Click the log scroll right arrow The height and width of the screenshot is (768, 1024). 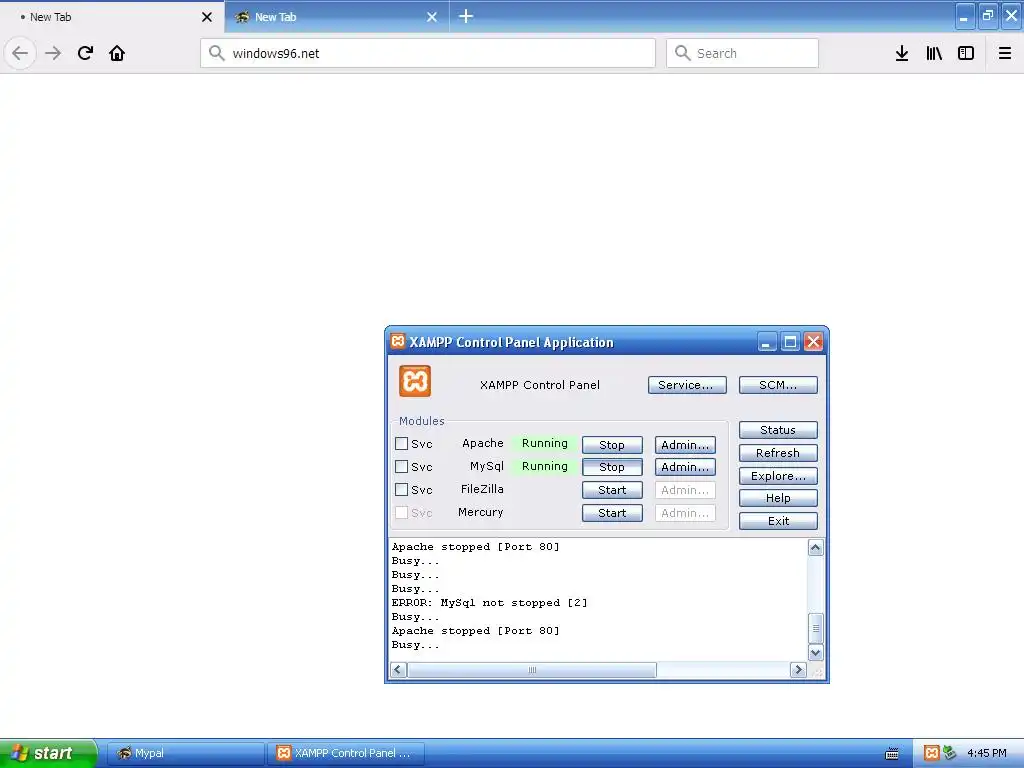click(798, 669)
